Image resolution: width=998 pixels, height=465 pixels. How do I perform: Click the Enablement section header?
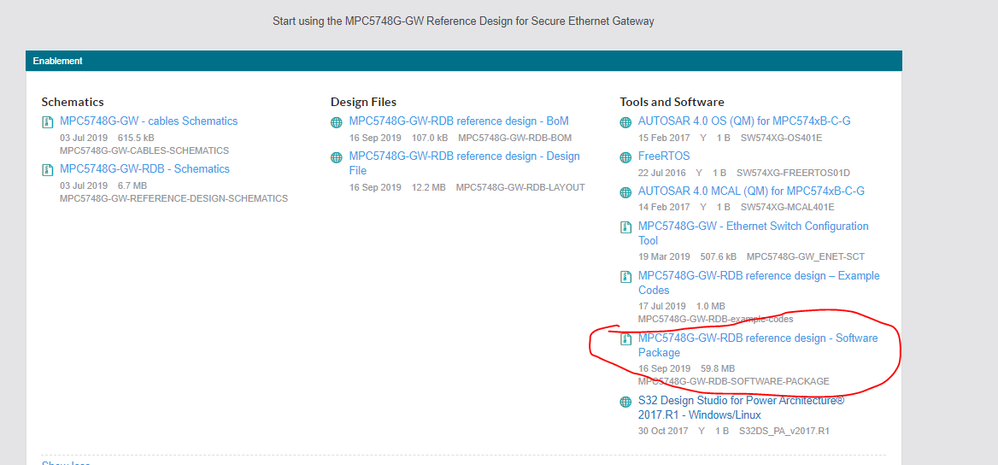click(x=463, y=61)
